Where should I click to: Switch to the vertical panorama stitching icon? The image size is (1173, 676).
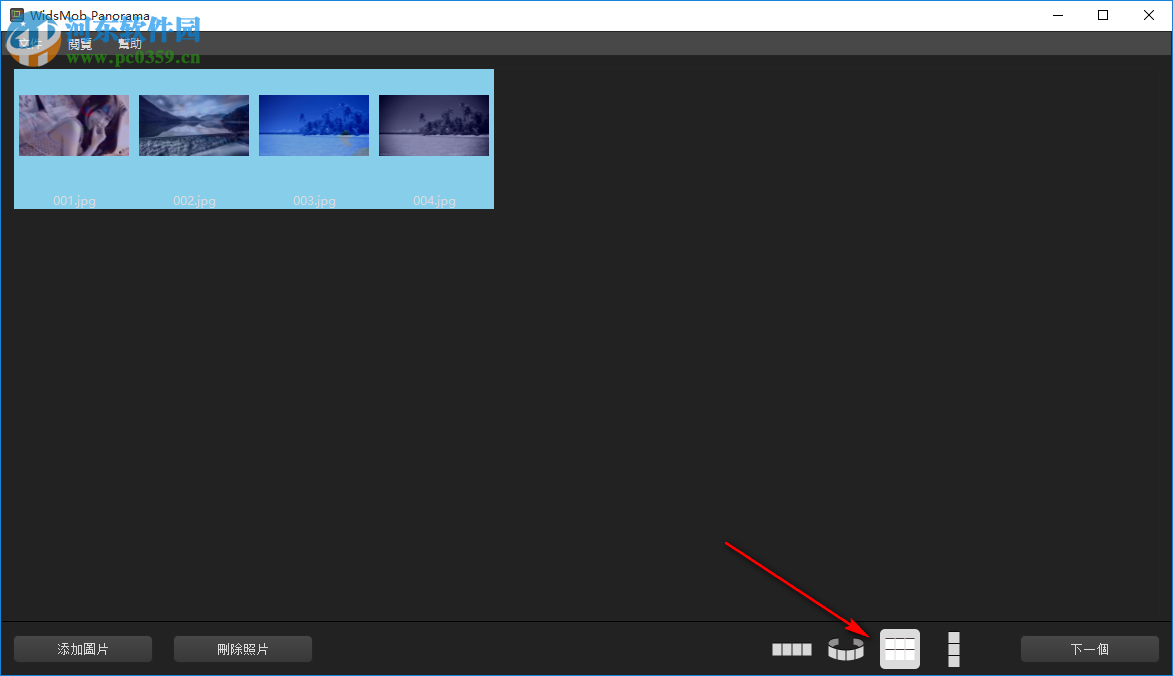[x=952, y=648]
